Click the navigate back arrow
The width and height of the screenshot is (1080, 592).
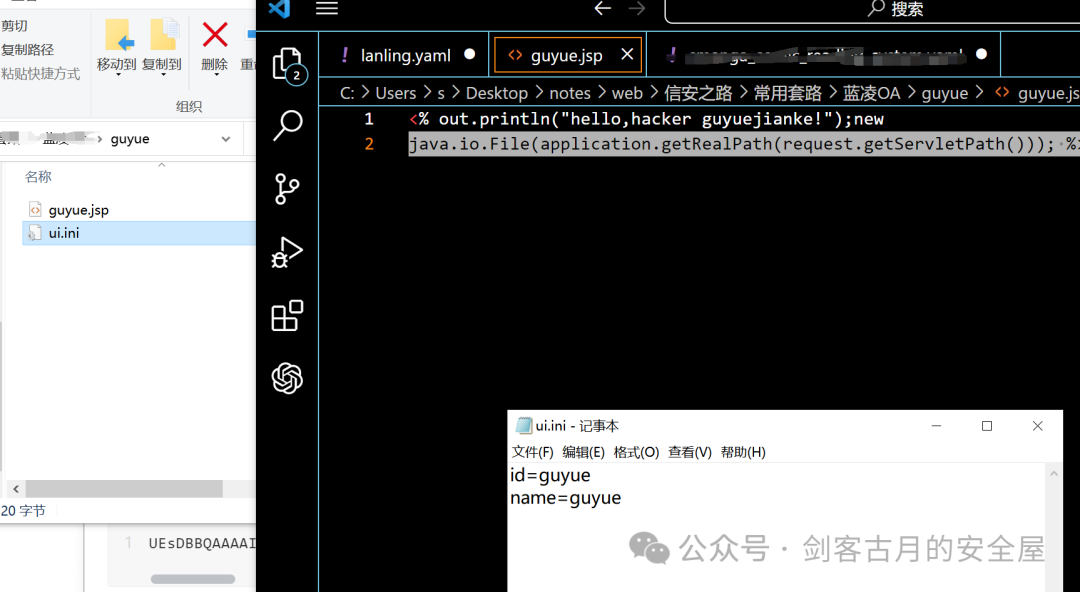pos(602,9)
